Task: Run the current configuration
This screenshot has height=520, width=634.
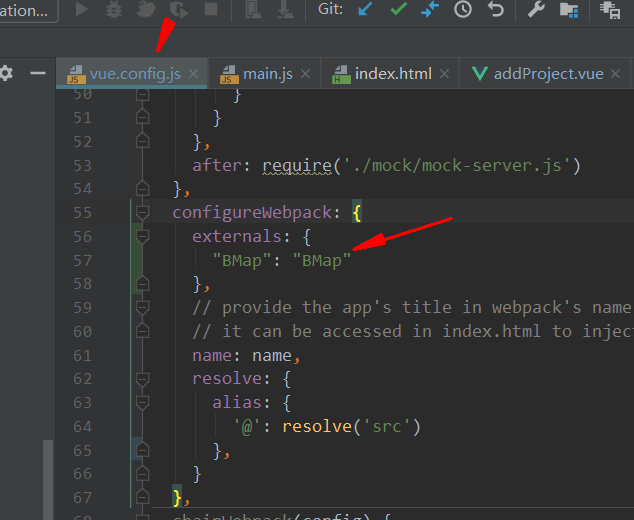Action: [82, 9]
